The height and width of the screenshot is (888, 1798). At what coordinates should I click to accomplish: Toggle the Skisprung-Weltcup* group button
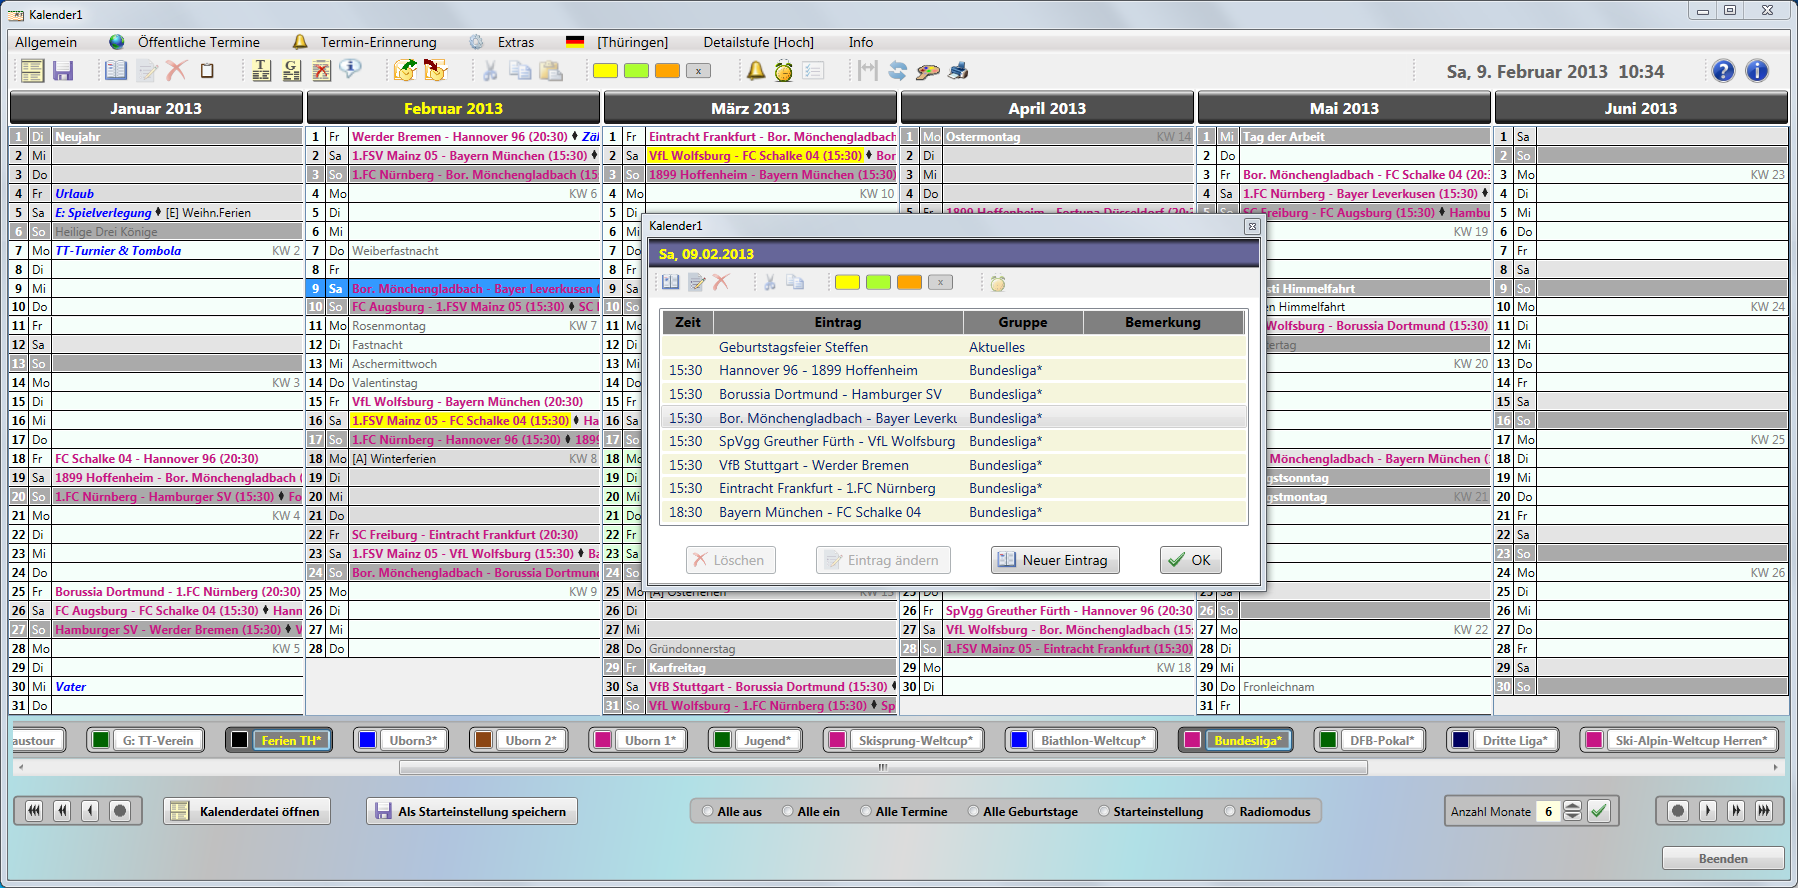[x=904, y=740]
